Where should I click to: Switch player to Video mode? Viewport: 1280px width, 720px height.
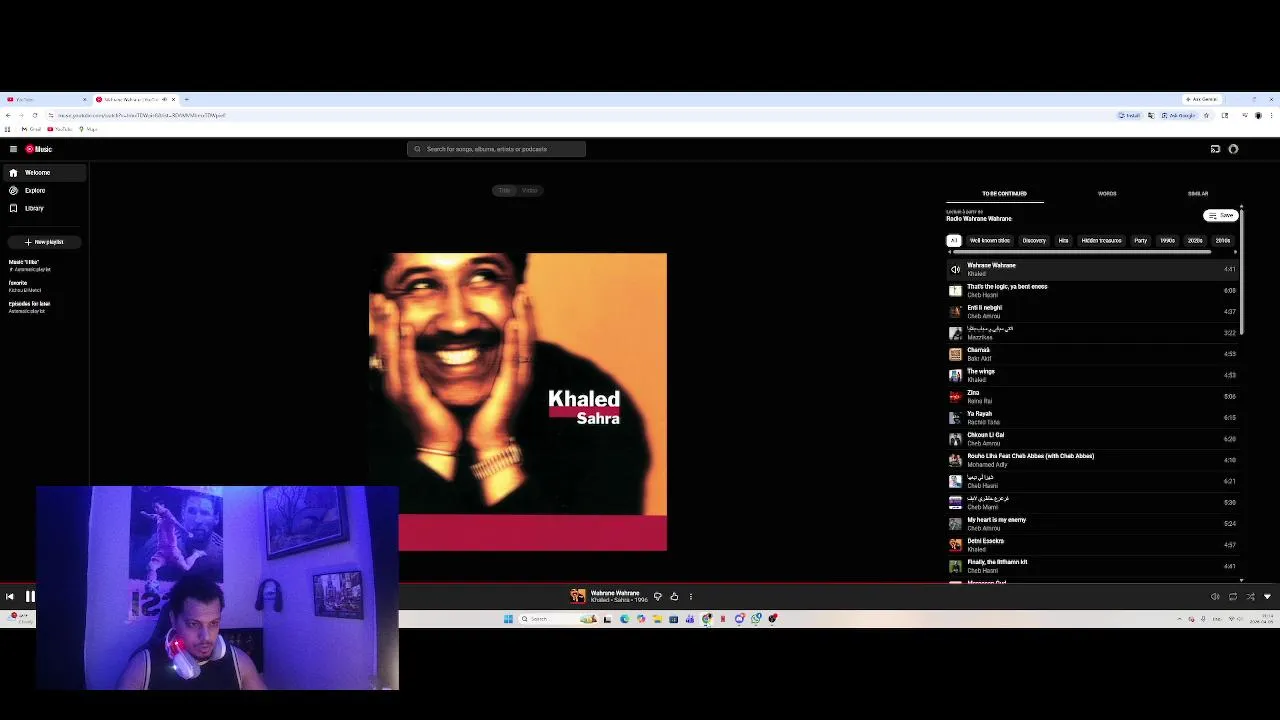point(530,190)
